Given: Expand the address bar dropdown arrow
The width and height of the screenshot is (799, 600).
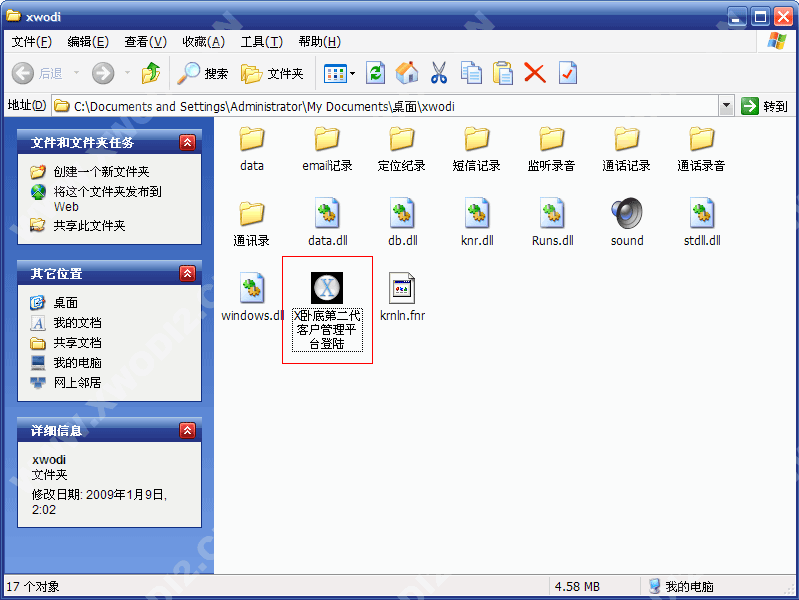Looking at the screenshot, I should (x=726, y=106).
